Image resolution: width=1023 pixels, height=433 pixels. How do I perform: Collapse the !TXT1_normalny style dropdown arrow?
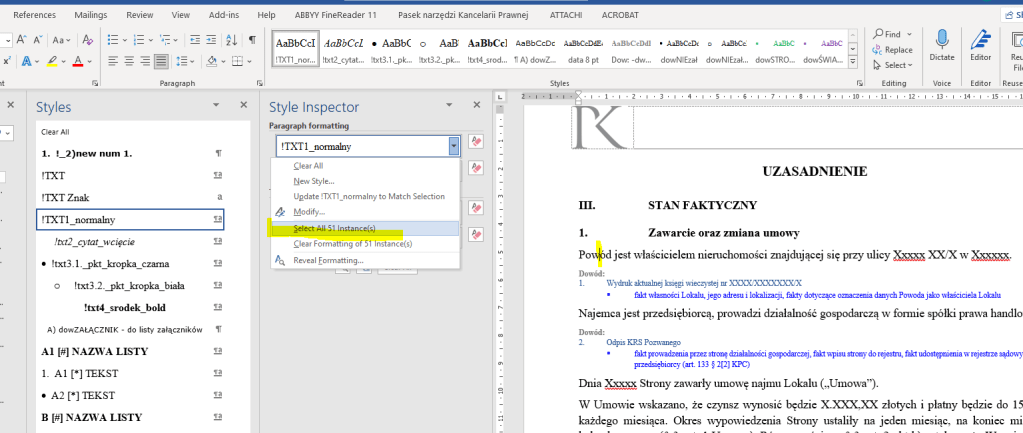point(453,146)
